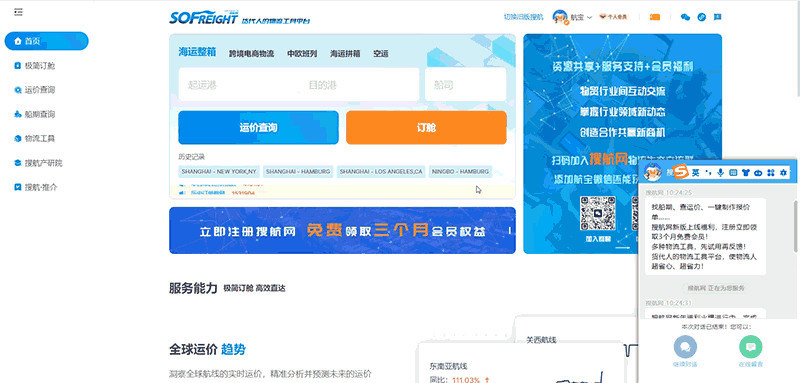This screenshot has width=800, height=383.
Task: Select the 海运整箱 tab
Action: click(197, 52)
